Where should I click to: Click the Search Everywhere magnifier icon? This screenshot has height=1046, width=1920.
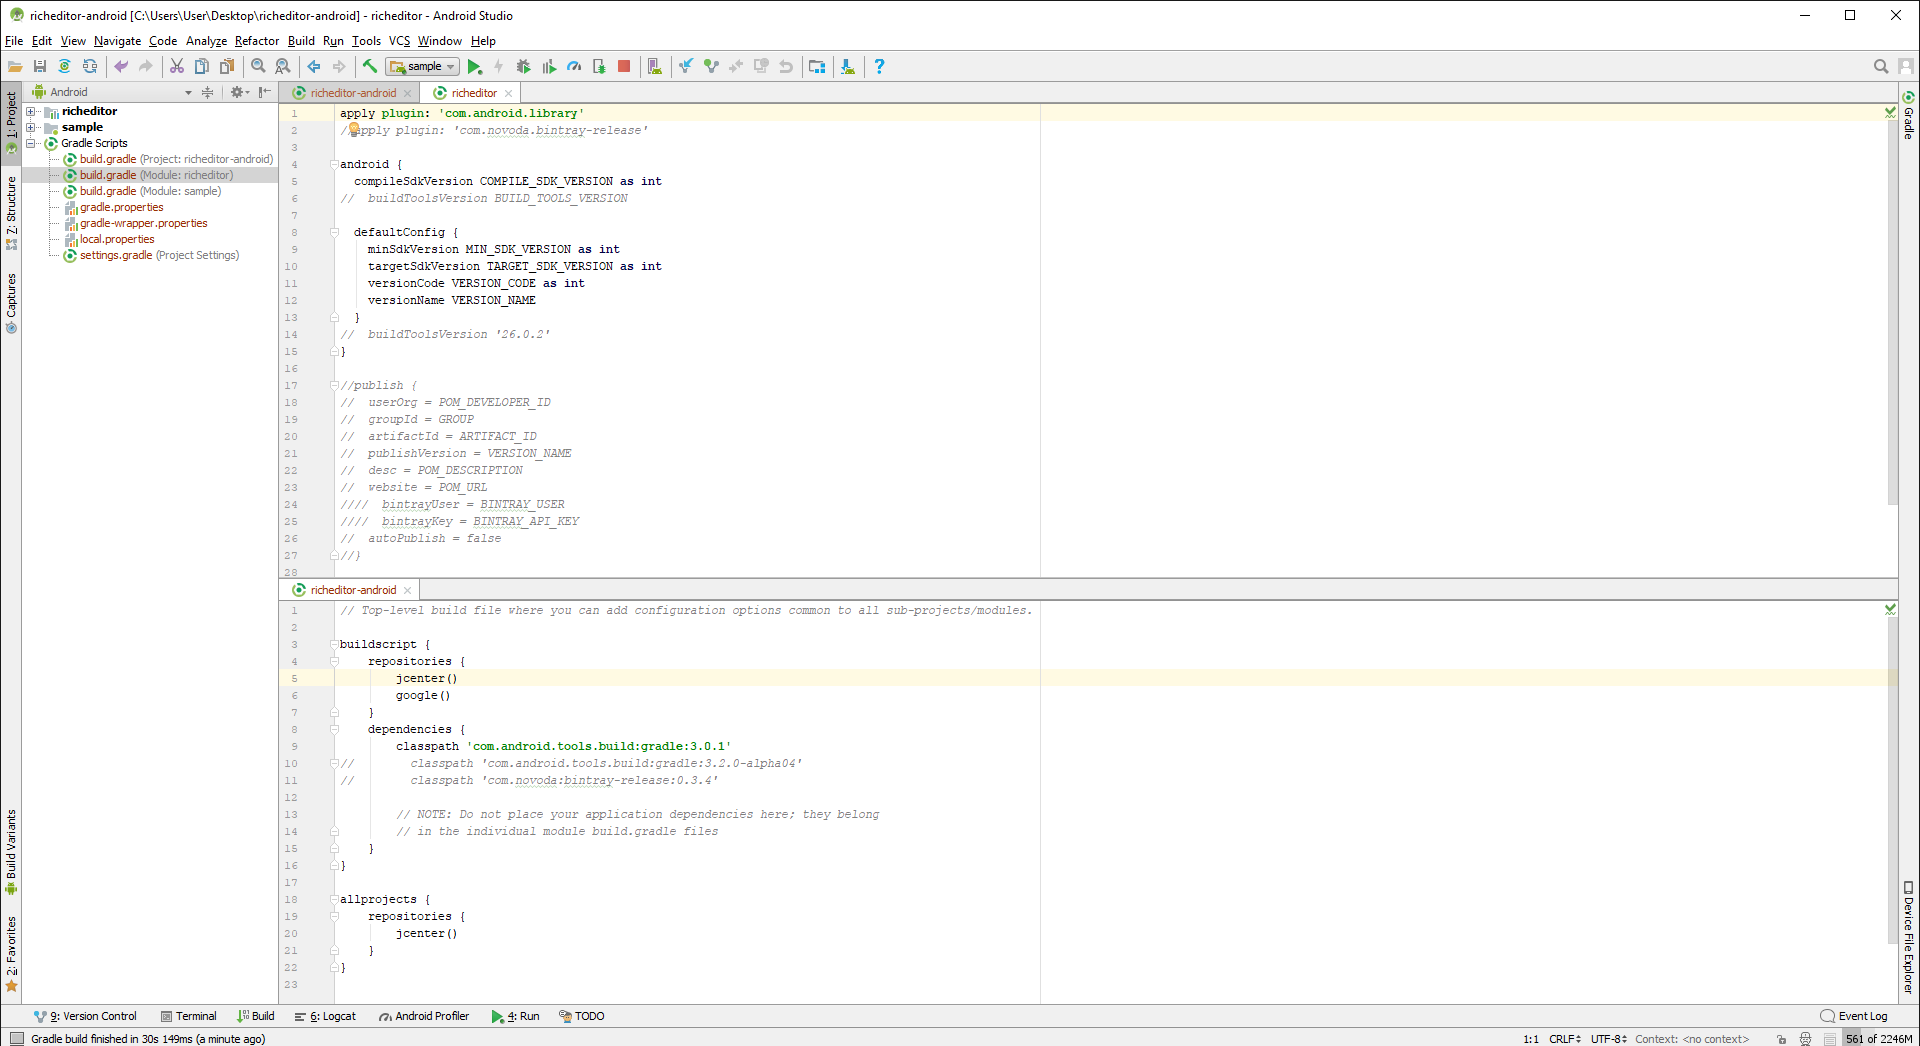(1881, 66)
